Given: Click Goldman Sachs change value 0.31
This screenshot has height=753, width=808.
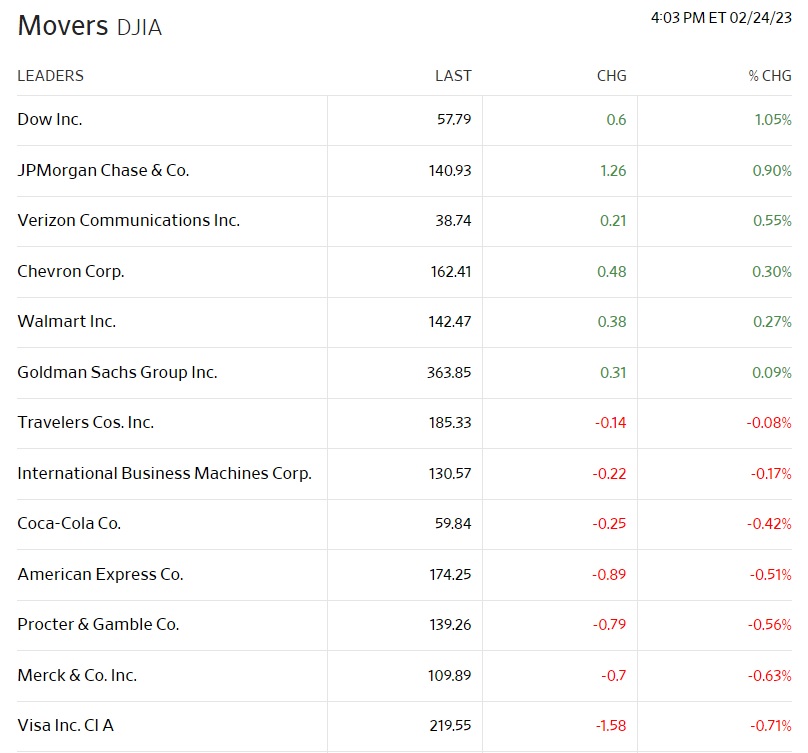Looking at the screenshot, I should (613, 372).
